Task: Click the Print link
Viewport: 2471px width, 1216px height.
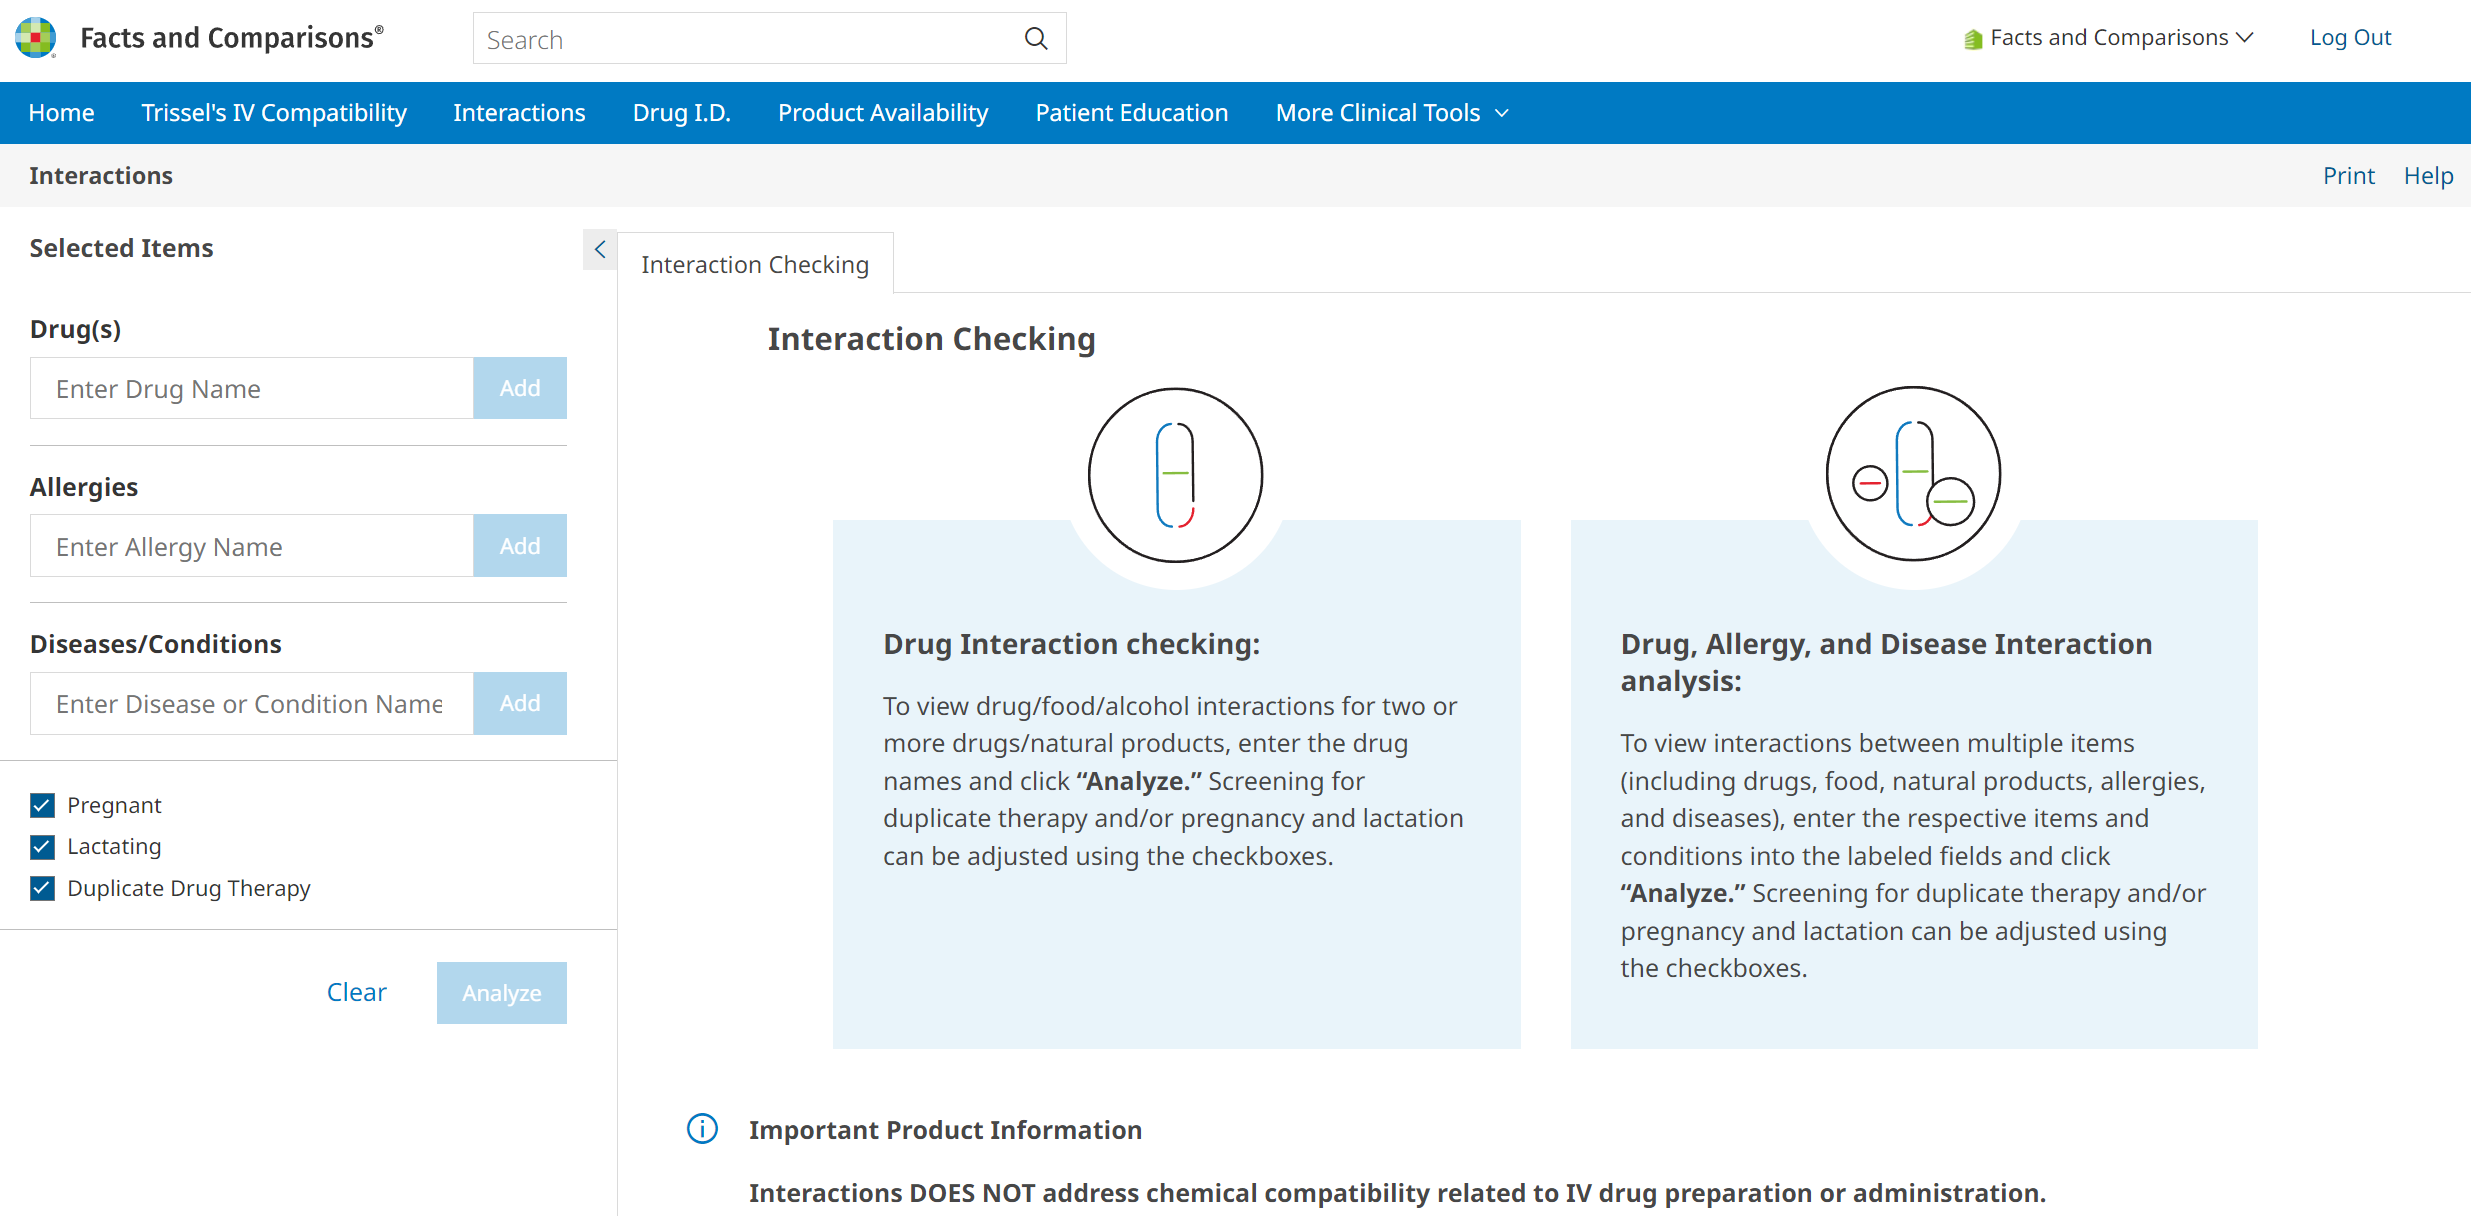Action: tap(2347, 176)
